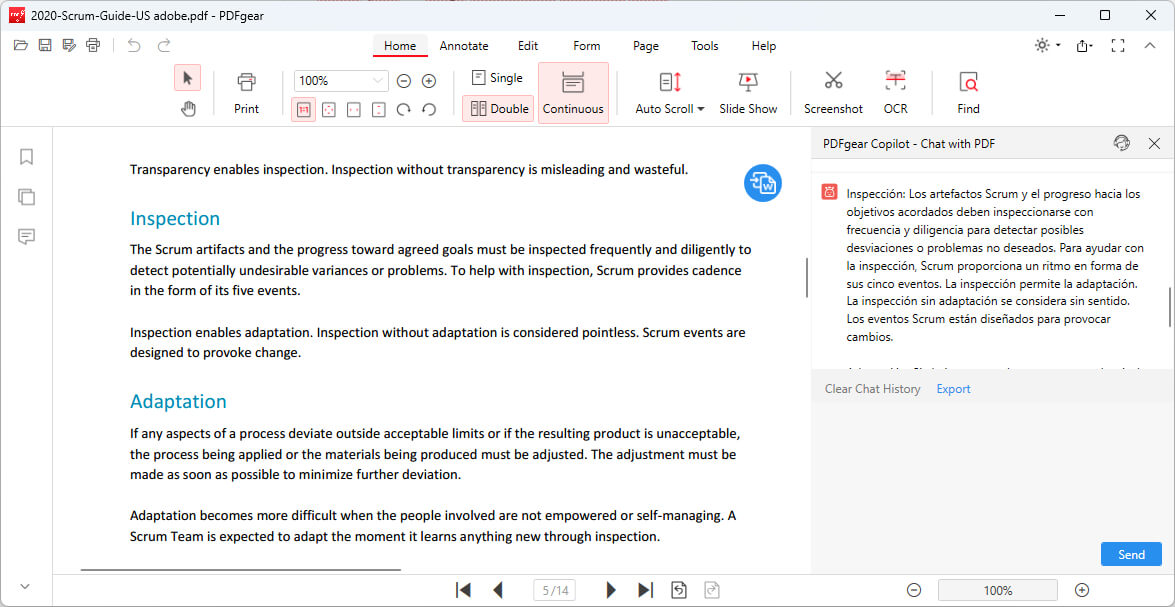The width and height of the screenshot is (1175, 607).
Task: Open the page thumbnails sidebar panel
Action: [x=26, y=197]
